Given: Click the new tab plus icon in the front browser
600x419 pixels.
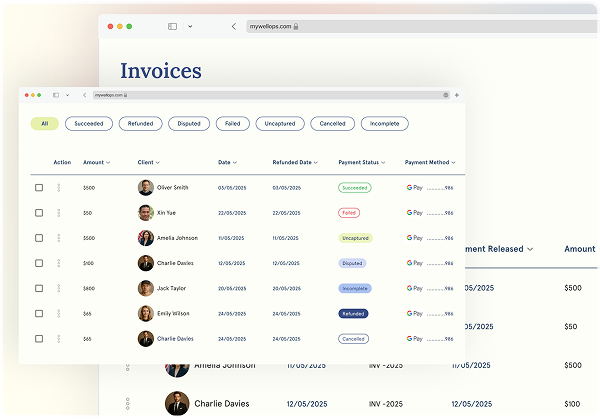Looking at the screenshot, I should (x=457, y=95).
